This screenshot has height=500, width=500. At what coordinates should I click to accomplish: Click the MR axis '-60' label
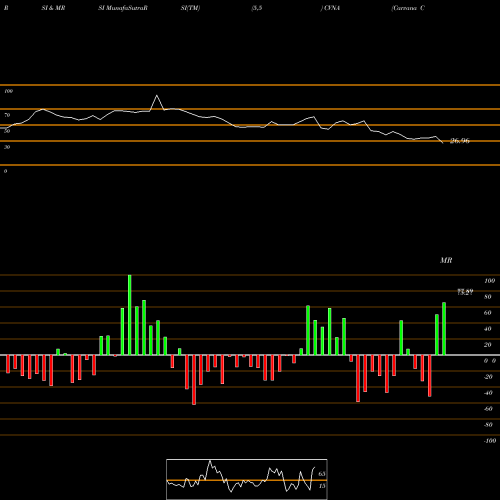coord(488,409)
